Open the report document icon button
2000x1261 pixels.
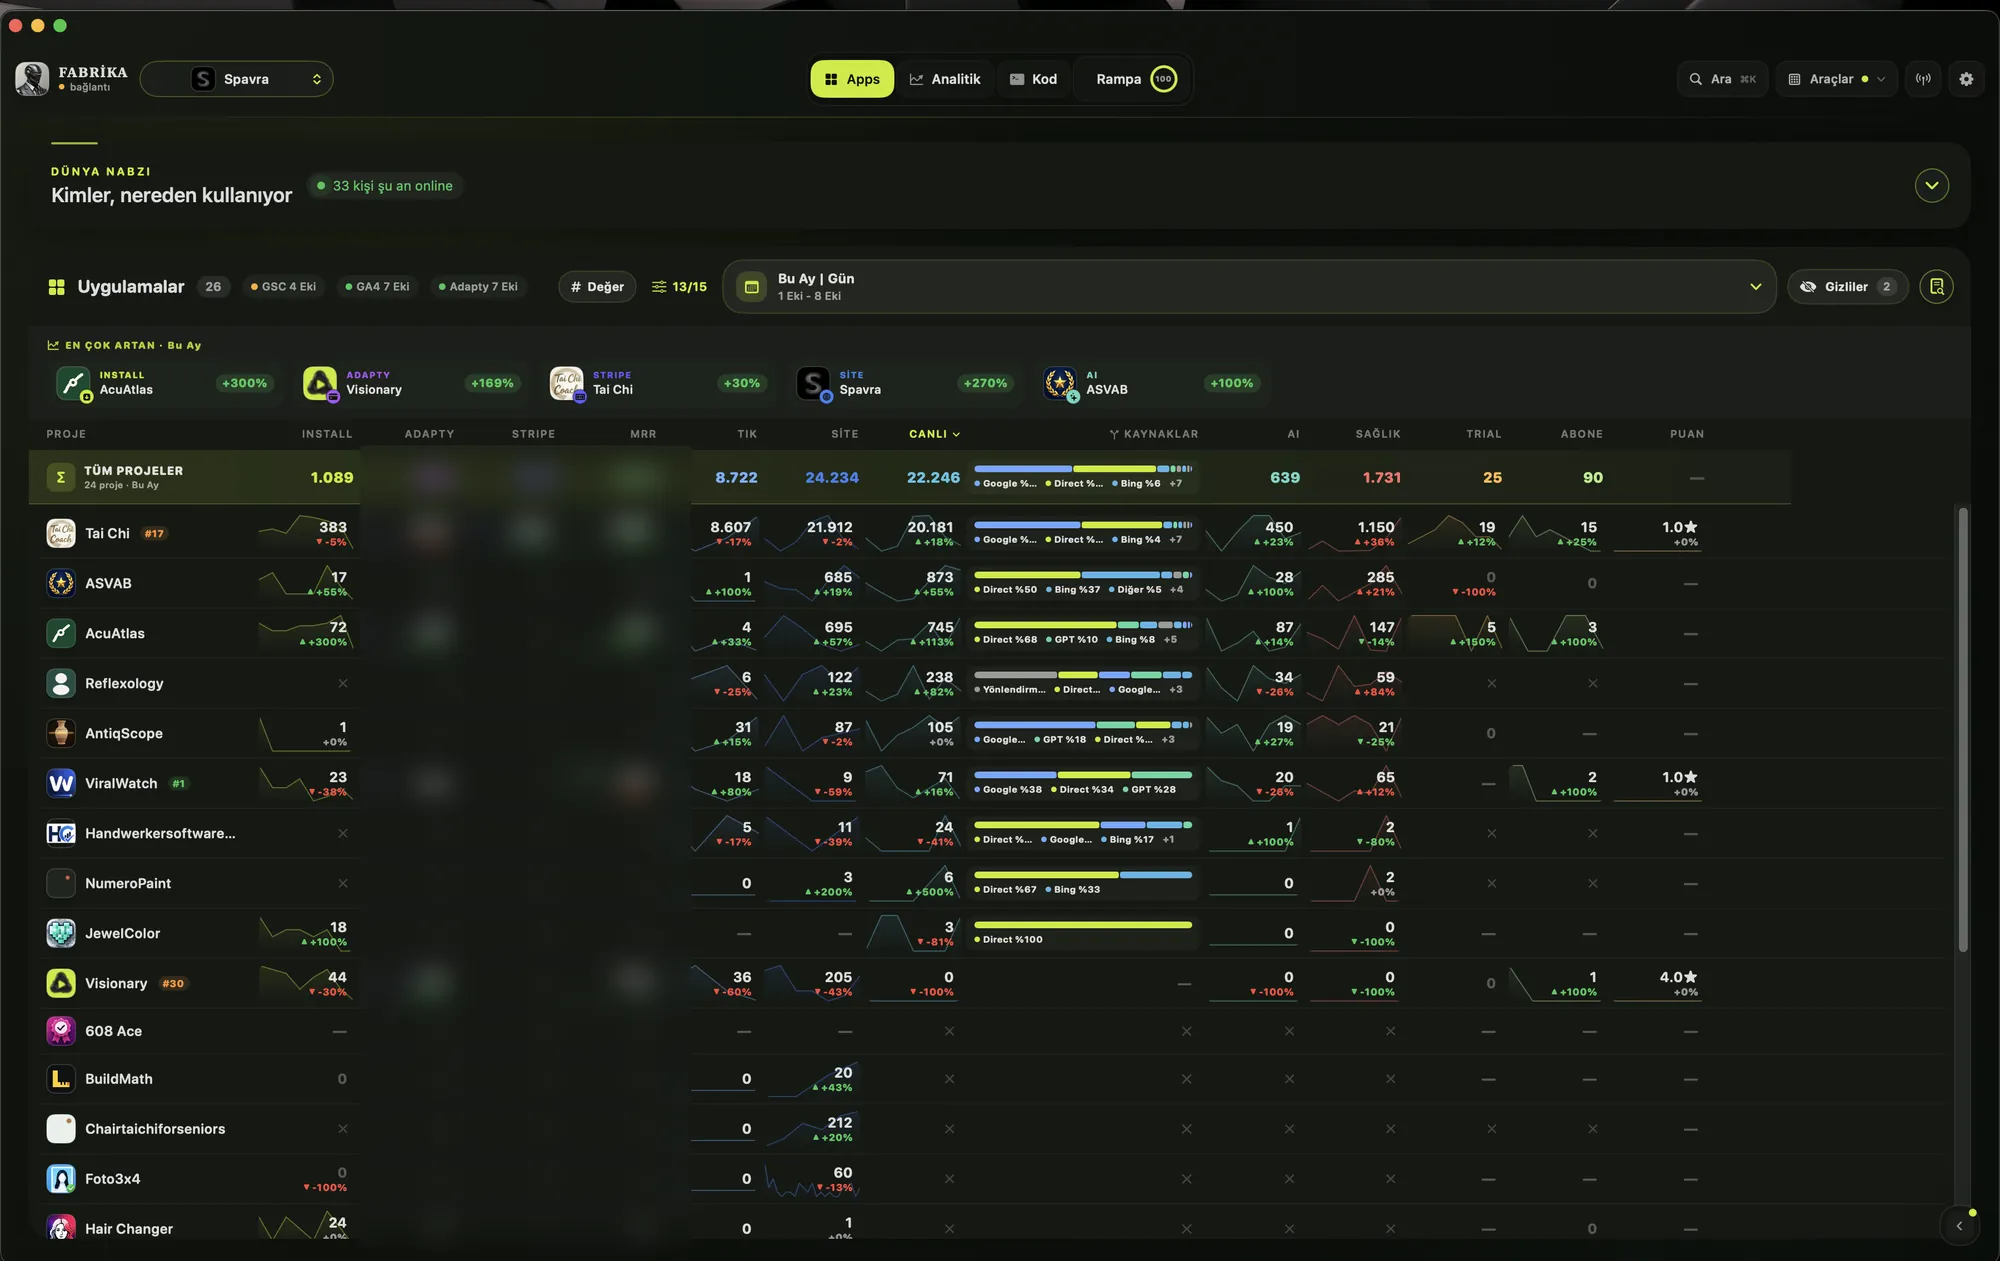point(1937,287)
